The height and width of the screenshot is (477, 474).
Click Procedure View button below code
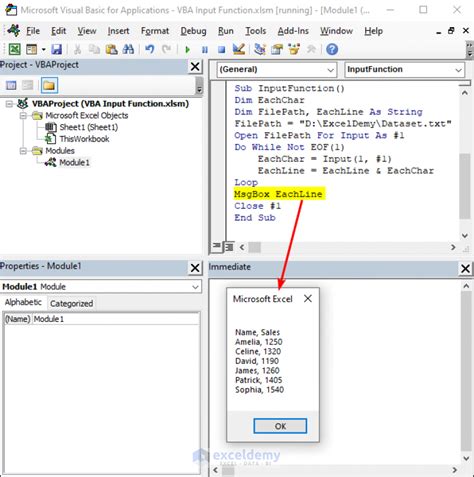217,246
